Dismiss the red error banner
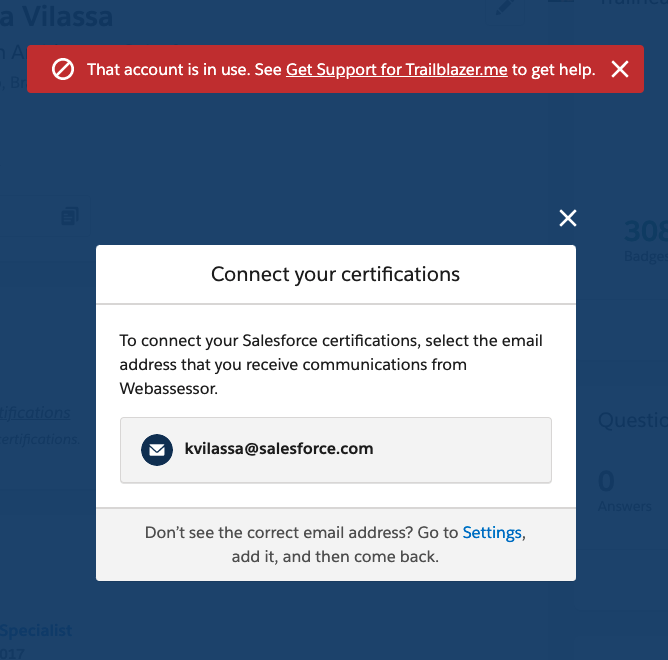 pos(620,69)
